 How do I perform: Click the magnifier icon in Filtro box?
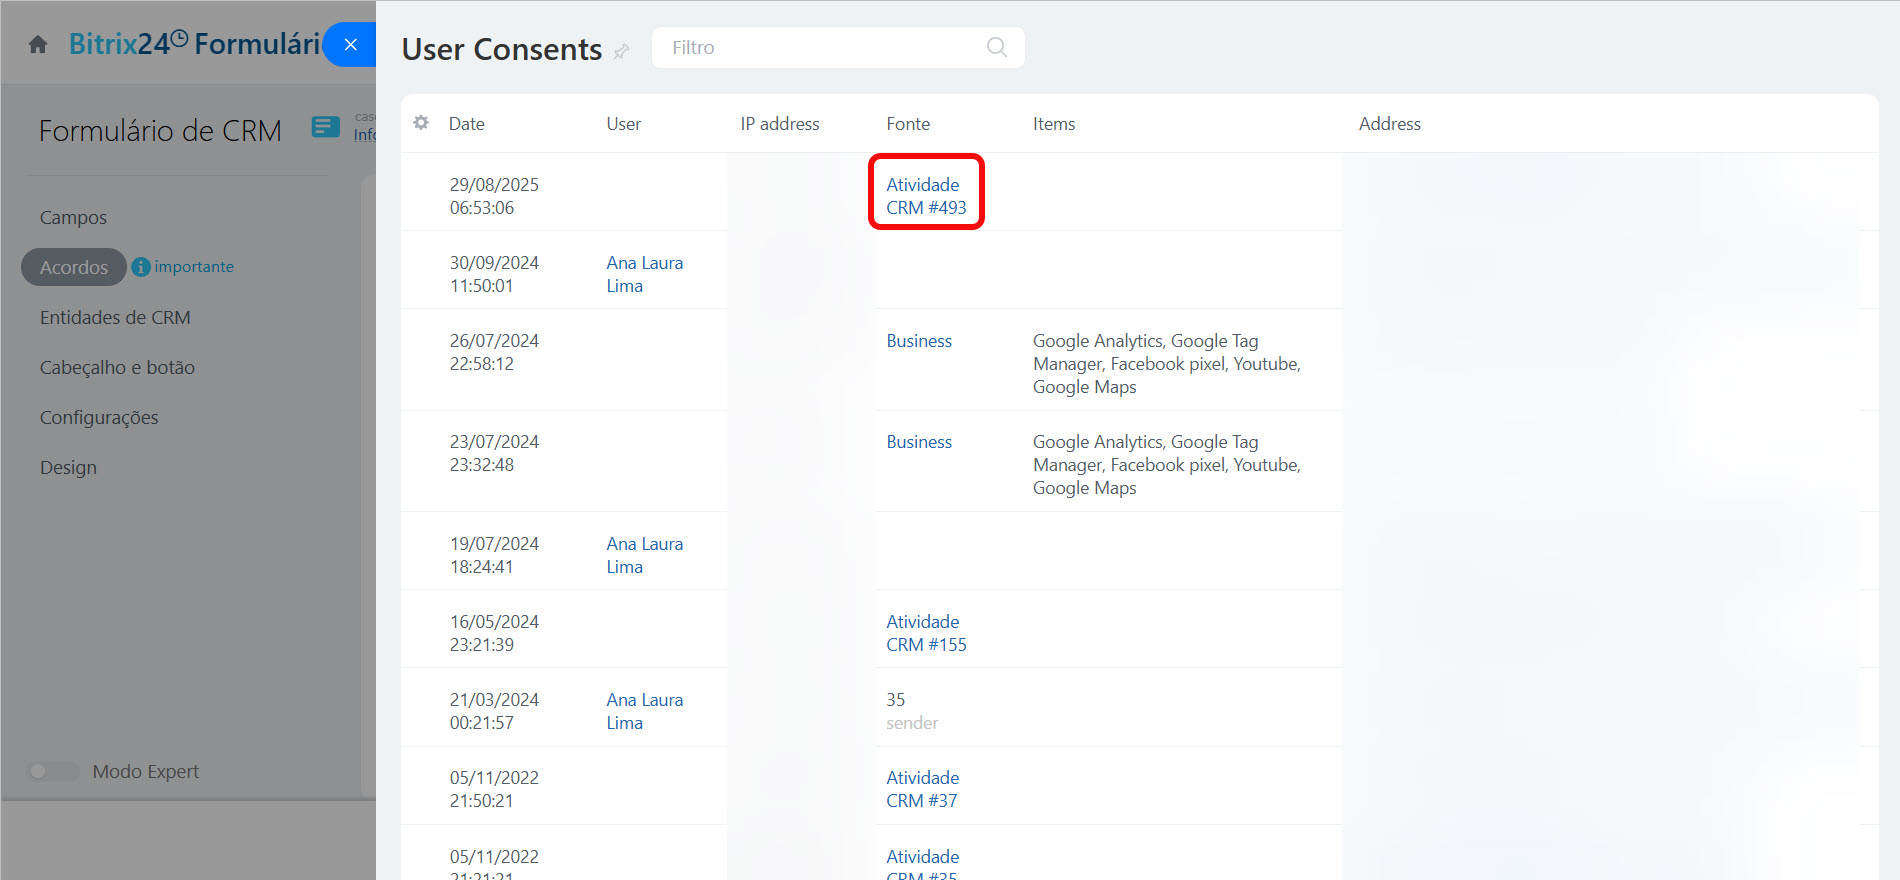point(996,47)
